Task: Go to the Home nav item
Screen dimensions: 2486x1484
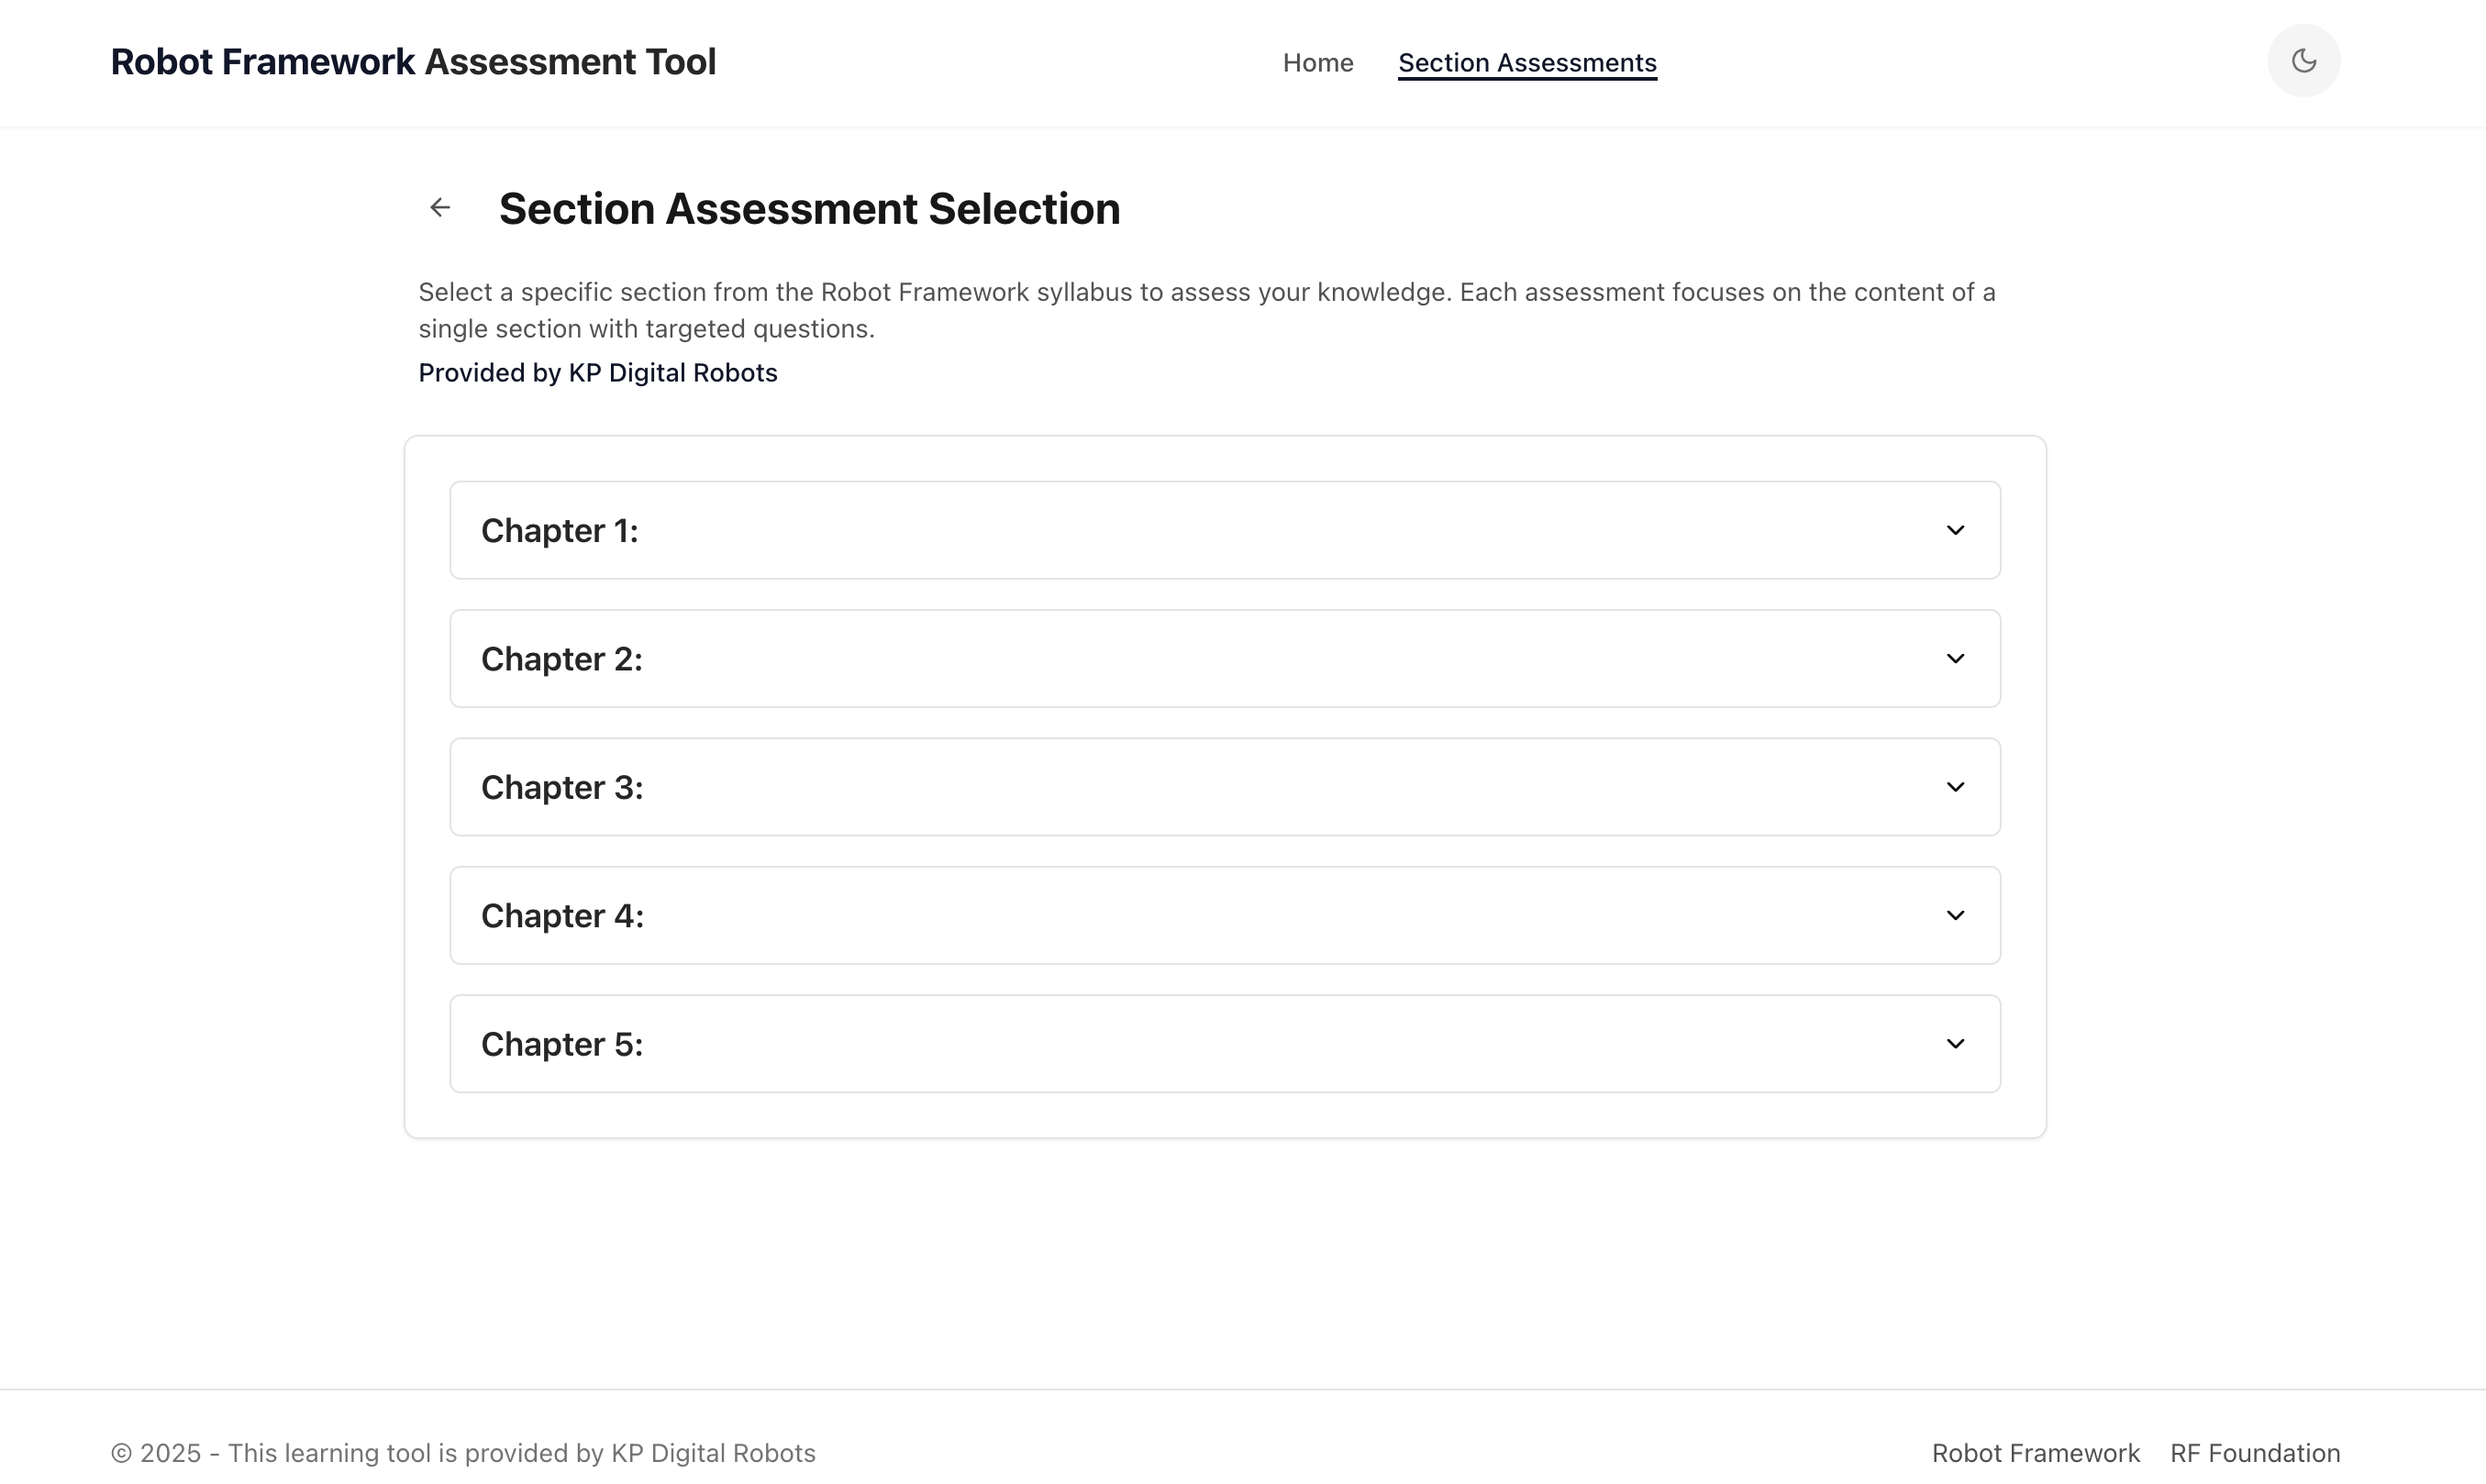Action: 1317,63
